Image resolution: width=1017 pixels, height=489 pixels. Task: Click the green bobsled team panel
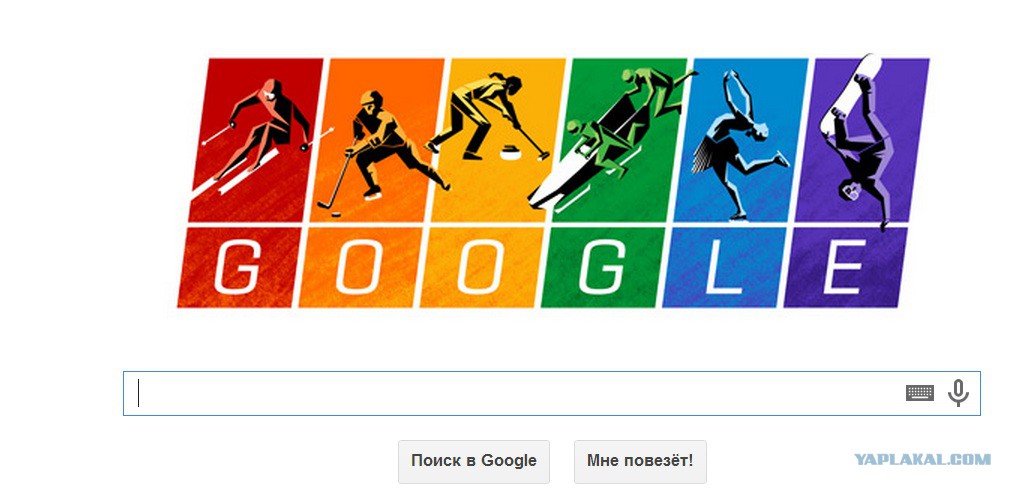[619, 139]
